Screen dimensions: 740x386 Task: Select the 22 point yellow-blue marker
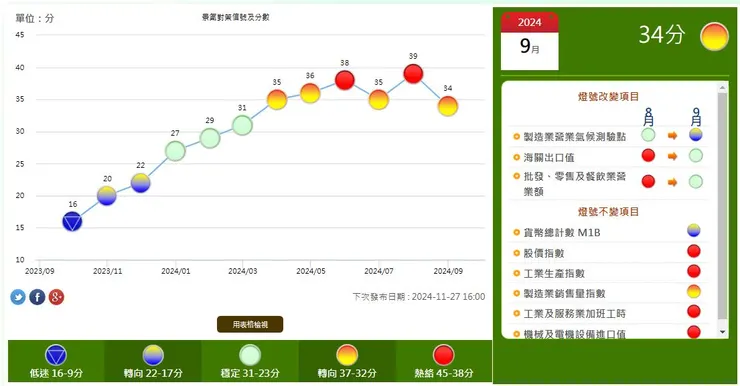point(141,183)
